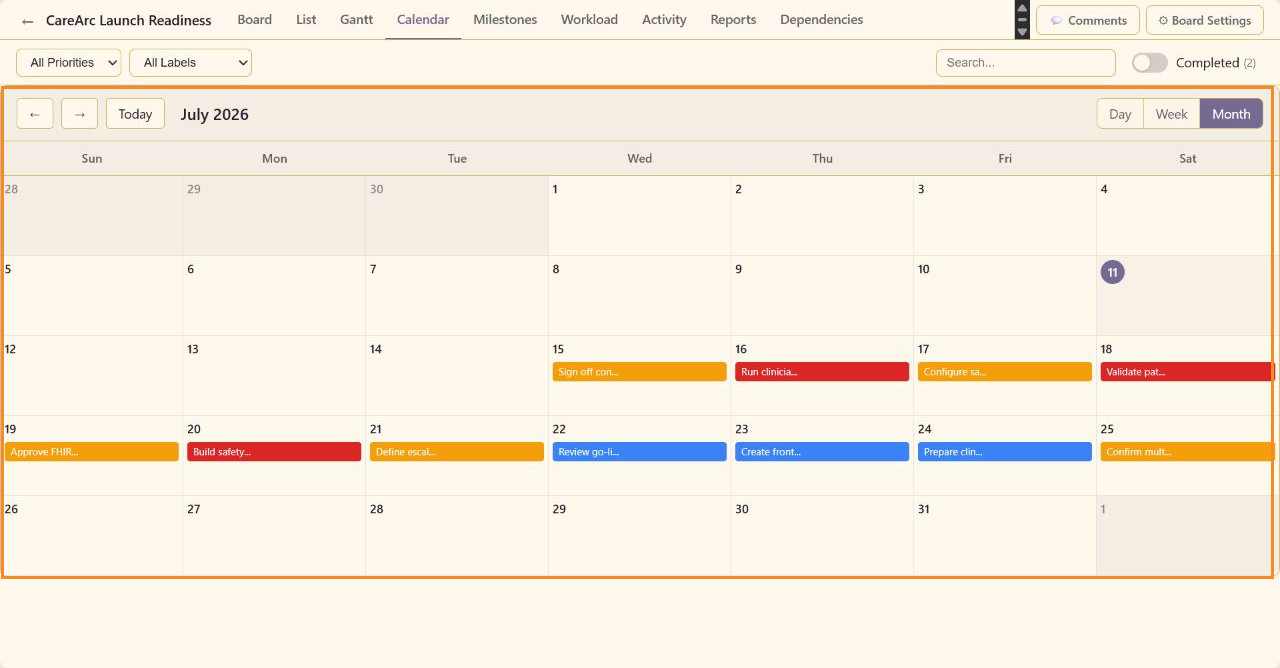The width and height of the screenshot is (1280, 668).
Task: Toggle the Completed switch
Action: click(x=1150, y=62)
